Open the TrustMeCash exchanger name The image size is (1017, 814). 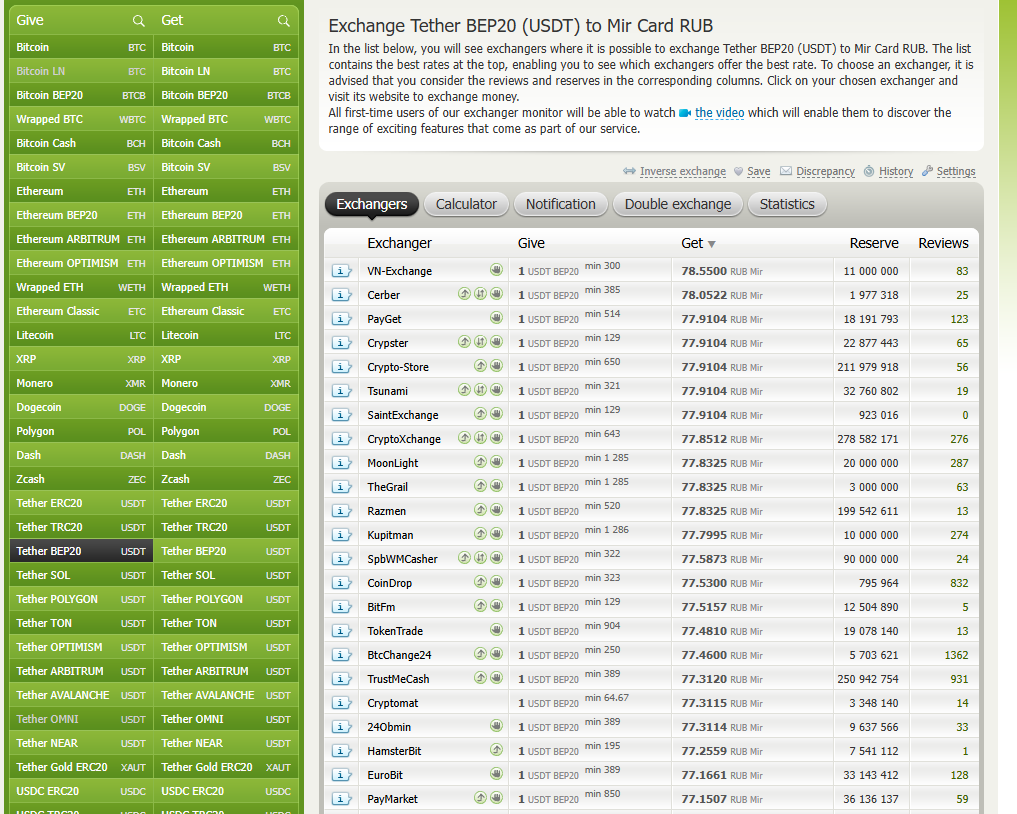tap(398, 679)
